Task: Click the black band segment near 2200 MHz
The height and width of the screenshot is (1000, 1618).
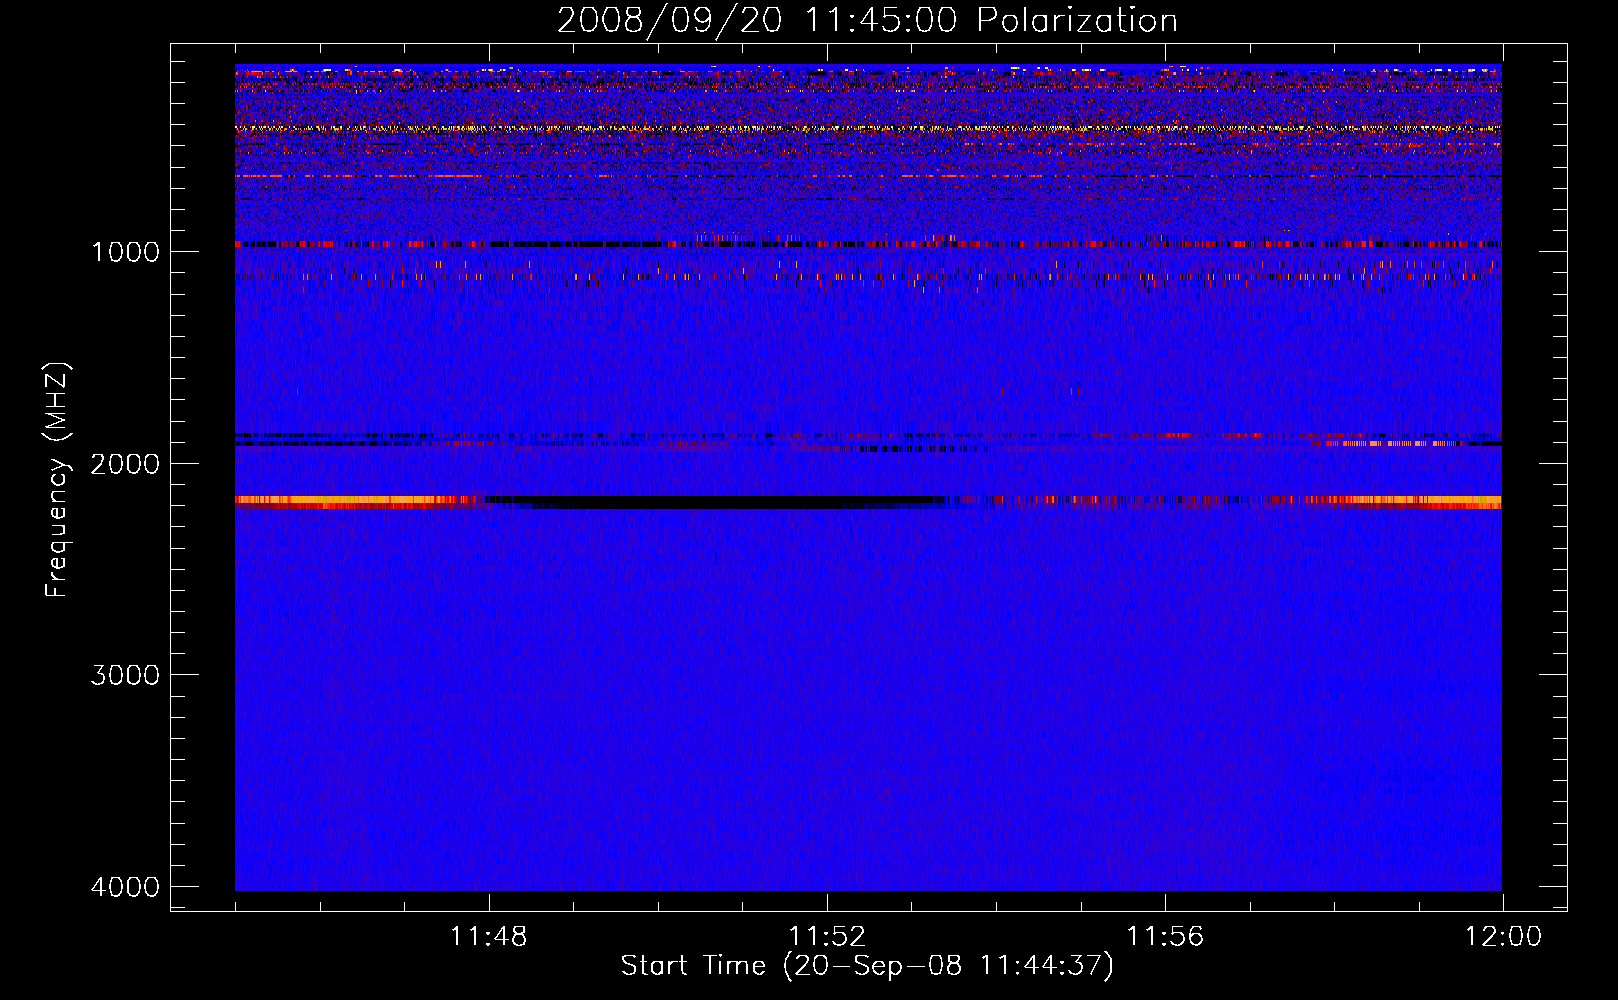Action: point(715,502)
